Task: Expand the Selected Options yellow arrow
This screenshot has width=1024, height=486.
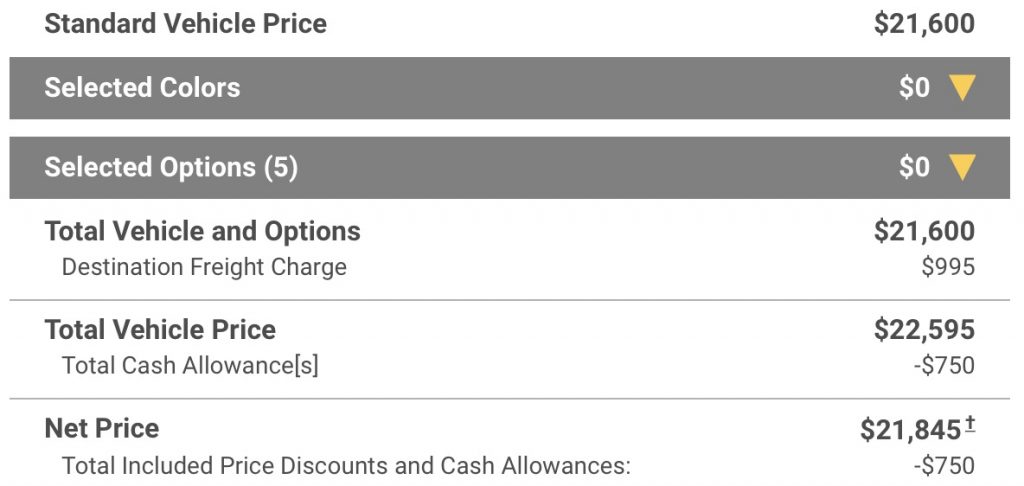Action: 962,167
